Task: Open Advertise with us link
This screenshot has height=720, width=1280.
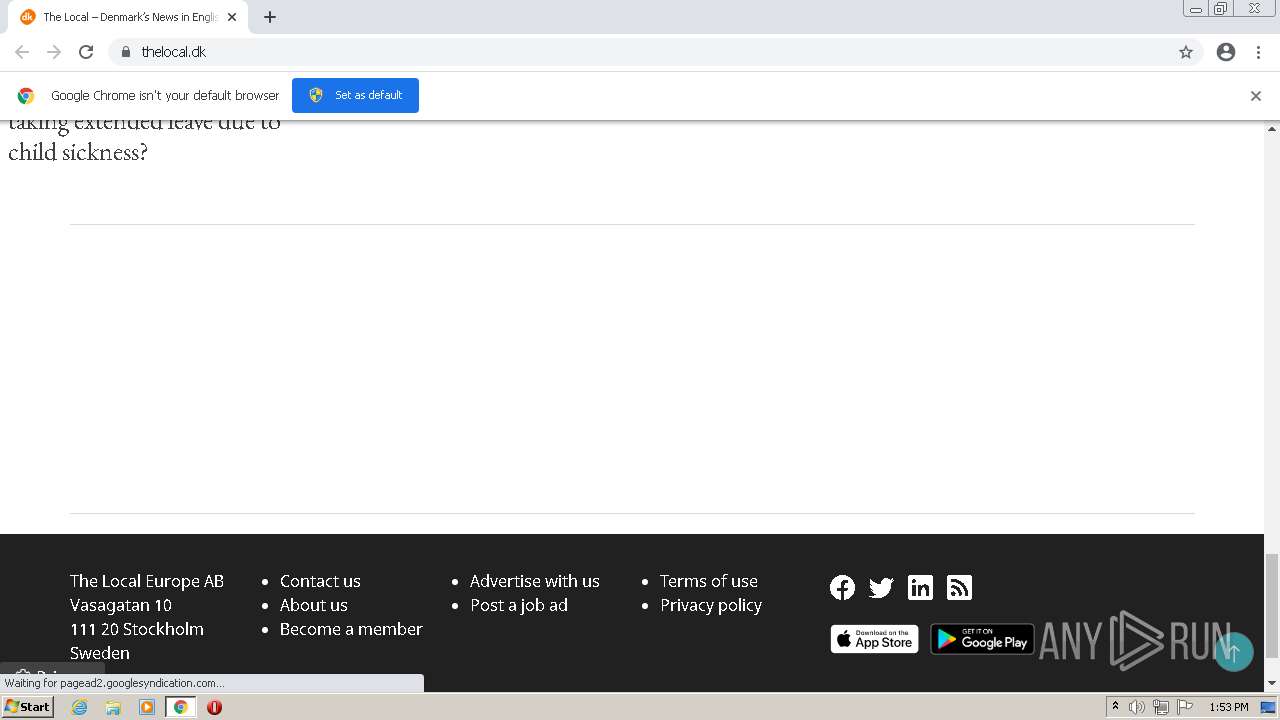Action: pyautogui.click(x=535, y=581)
